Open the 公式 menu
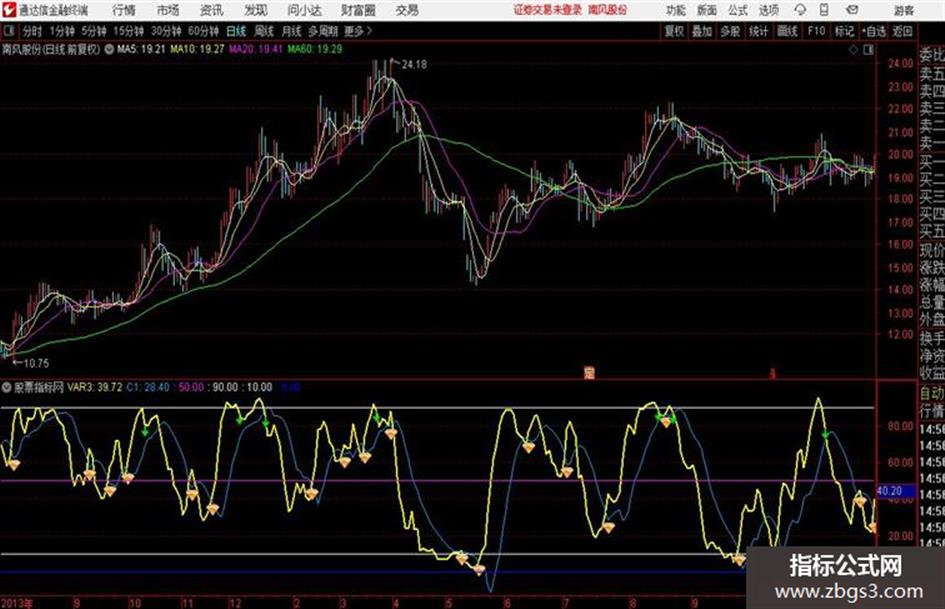 738,10
